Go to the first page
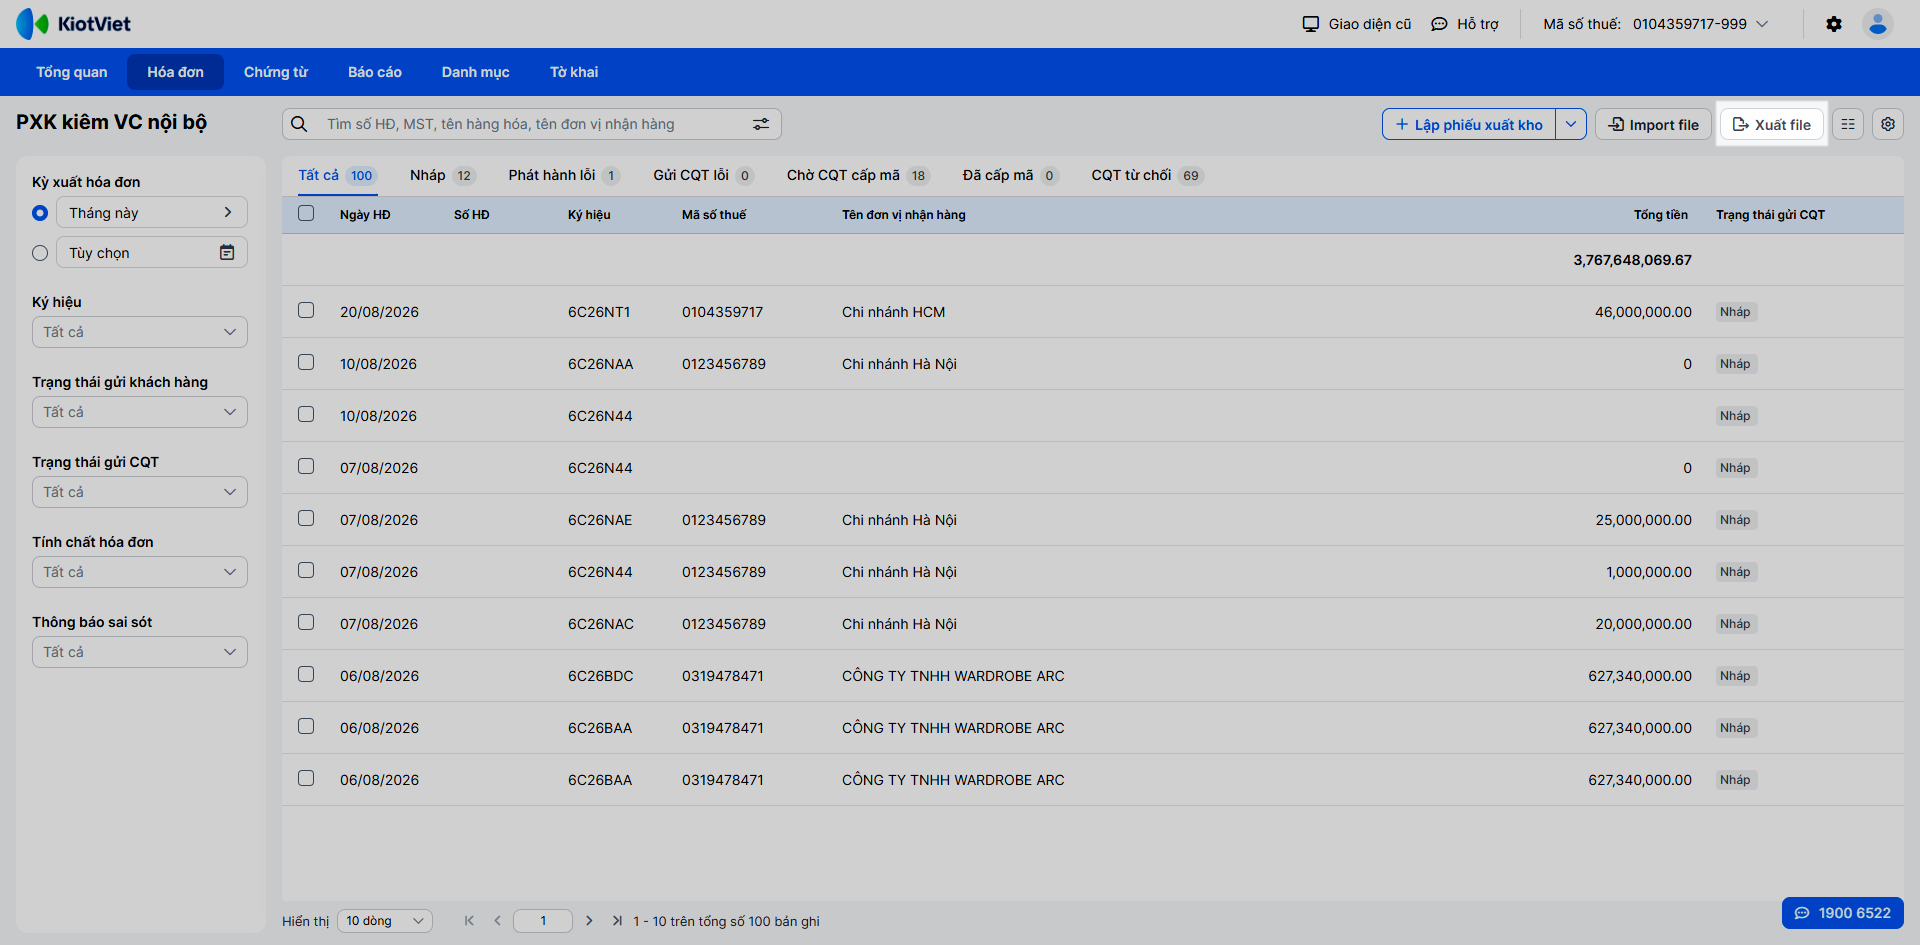Screen dimensions: 1920x945 469,921
